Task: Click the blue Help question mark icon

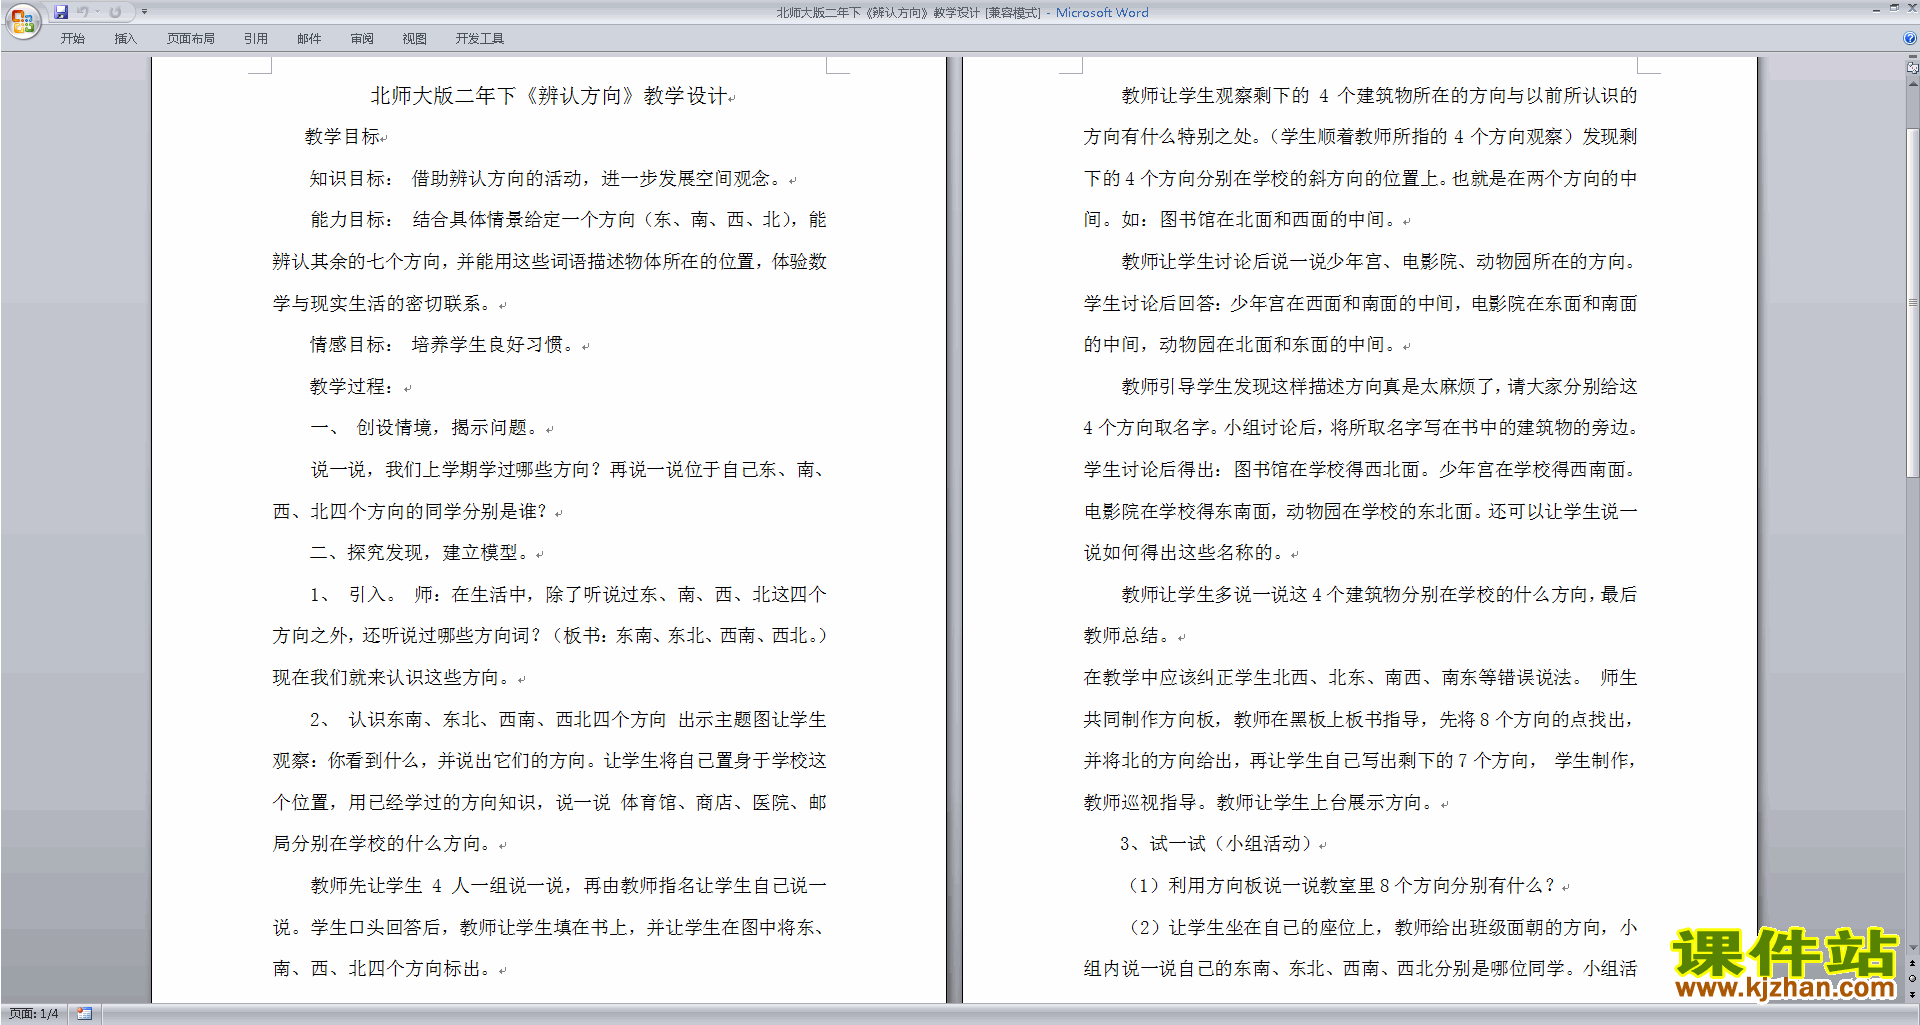Action: coord(1910,39)
